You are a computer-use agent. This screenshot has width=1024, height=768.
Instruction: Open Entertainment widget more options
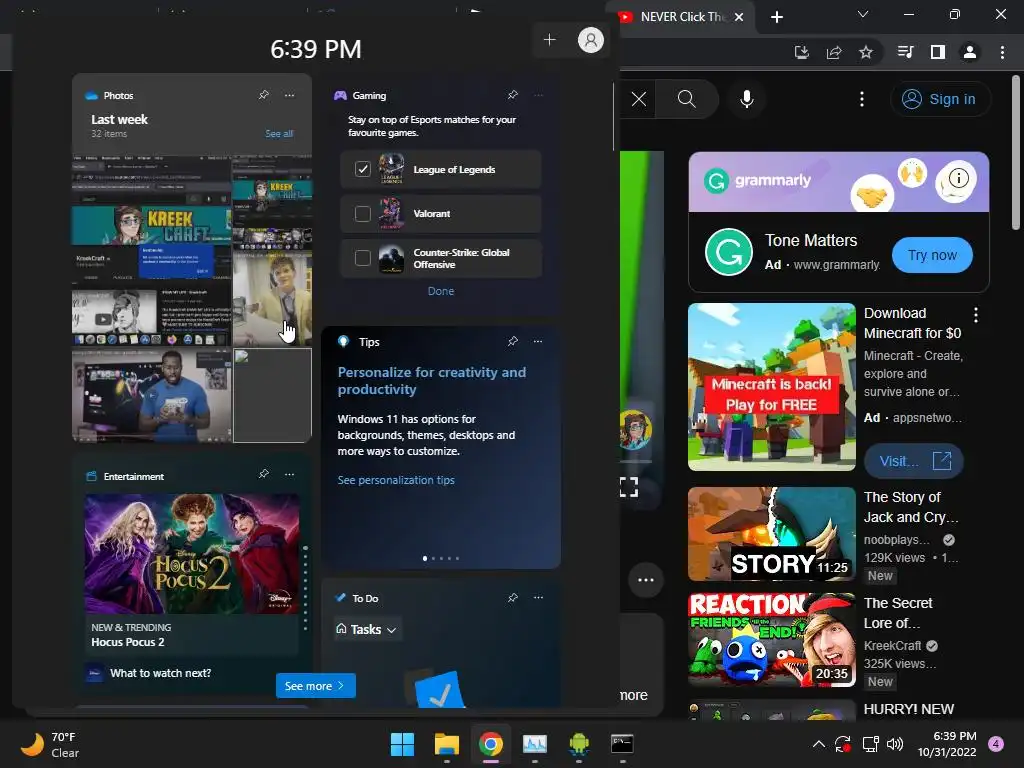coord(289,474)
